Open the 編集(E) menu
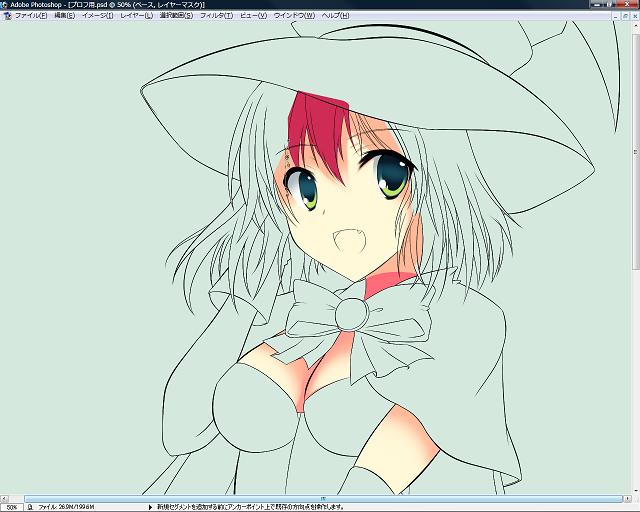 (x=64, y=16)
